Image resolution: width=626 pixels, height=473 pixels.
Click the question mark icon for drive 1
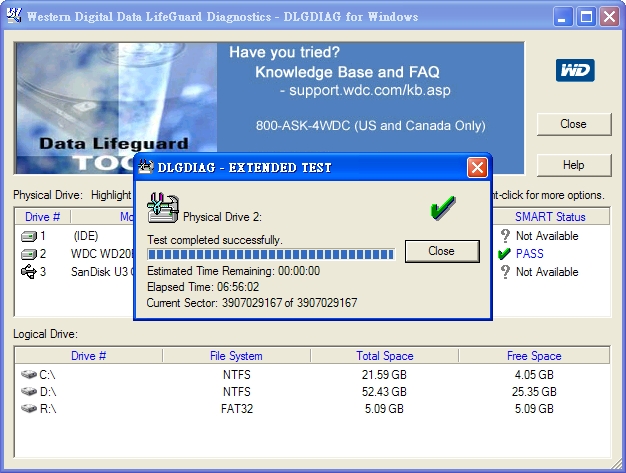point(505,236)
